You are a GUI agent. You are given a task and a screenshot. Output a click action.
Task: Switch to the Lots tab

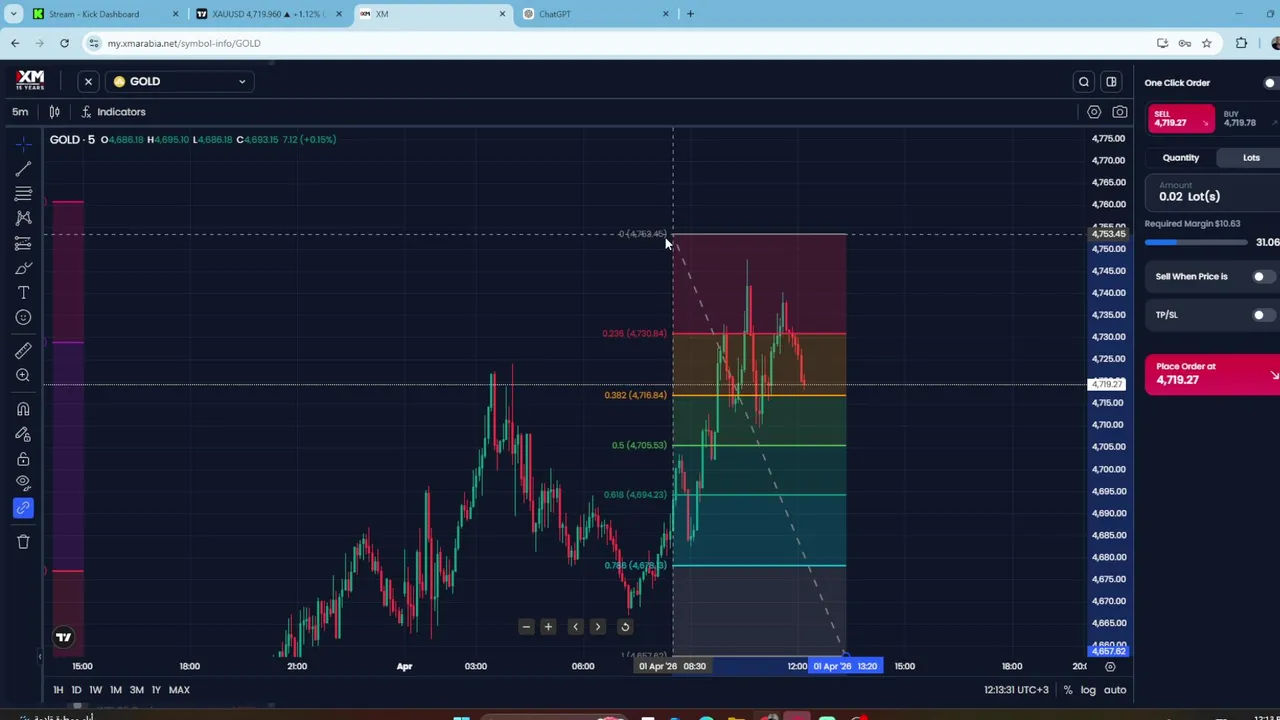pyautogui.click(x=1251, y=158)
